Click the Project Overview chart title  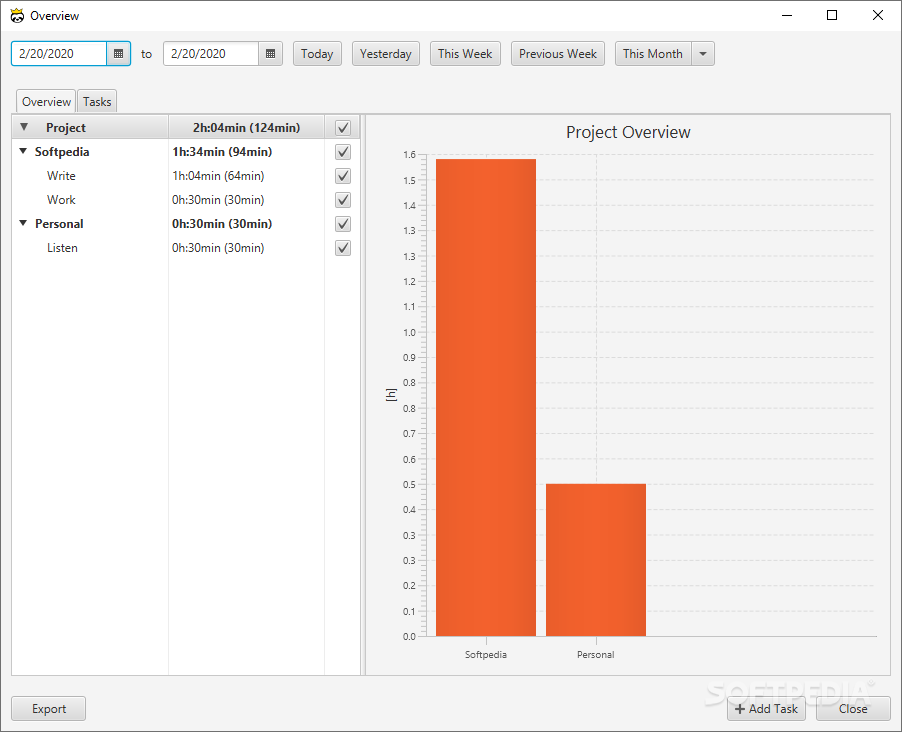point(628,132)
